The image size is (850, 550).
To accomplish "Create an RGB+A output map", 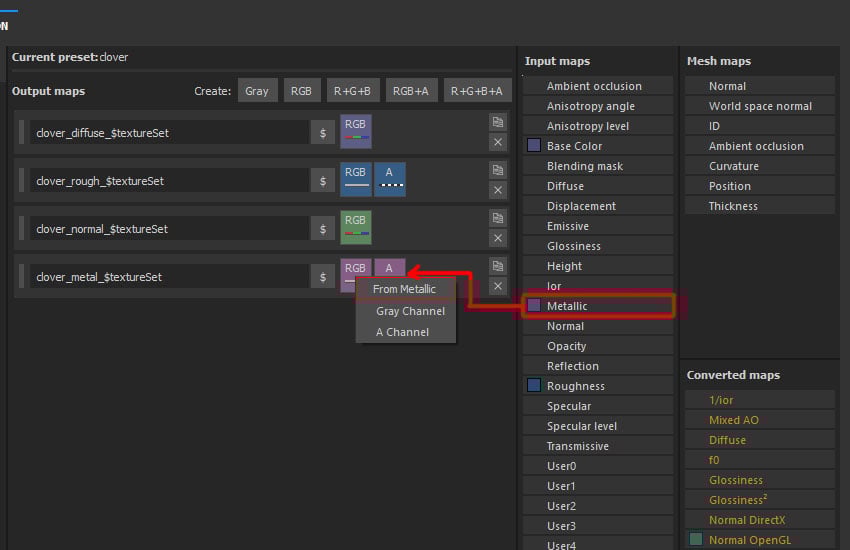I will (x=411, y=91).
